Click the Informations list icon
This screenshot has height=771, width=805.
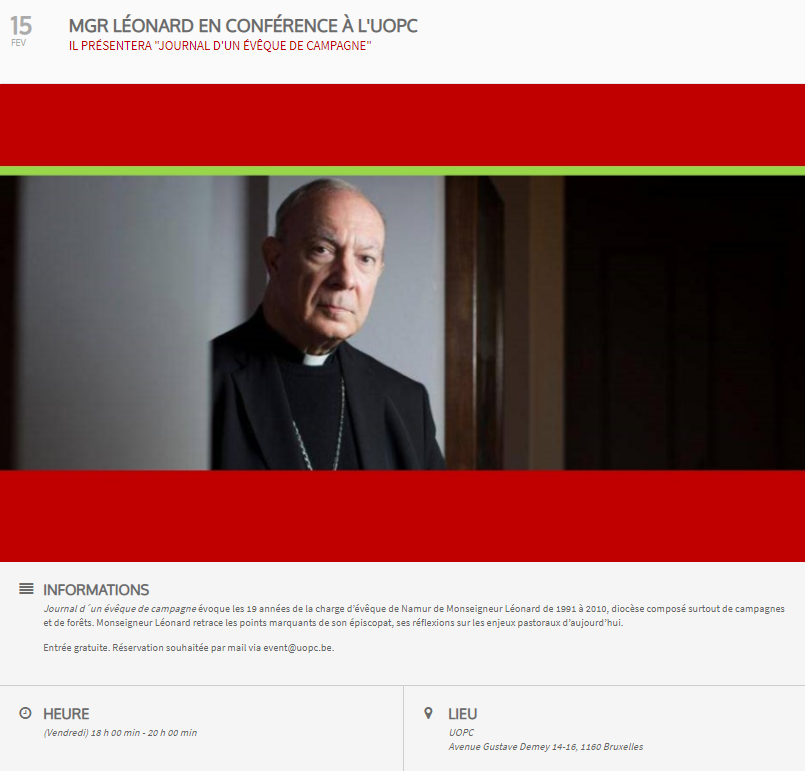26,589
